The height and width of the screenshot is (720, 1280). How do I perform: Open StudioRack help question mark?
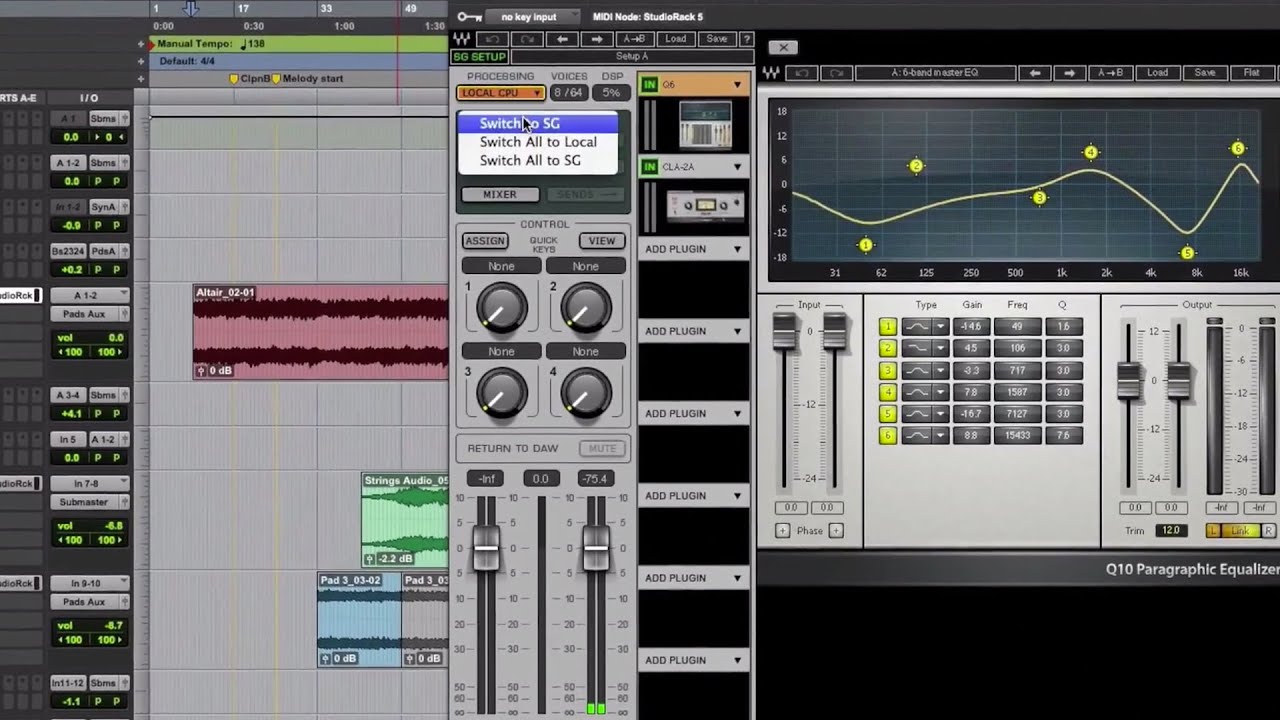pos(746,39)
